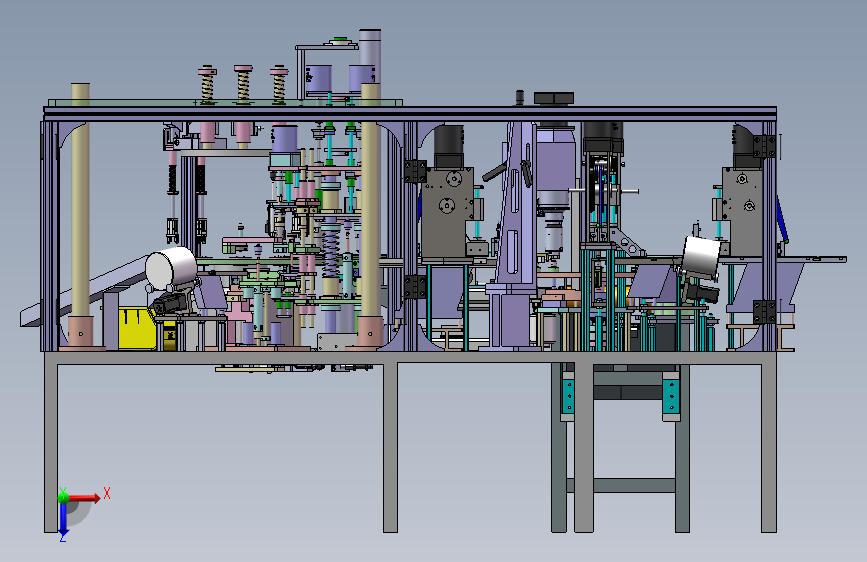Select the output tray extending from the right side

pos(810,259)
